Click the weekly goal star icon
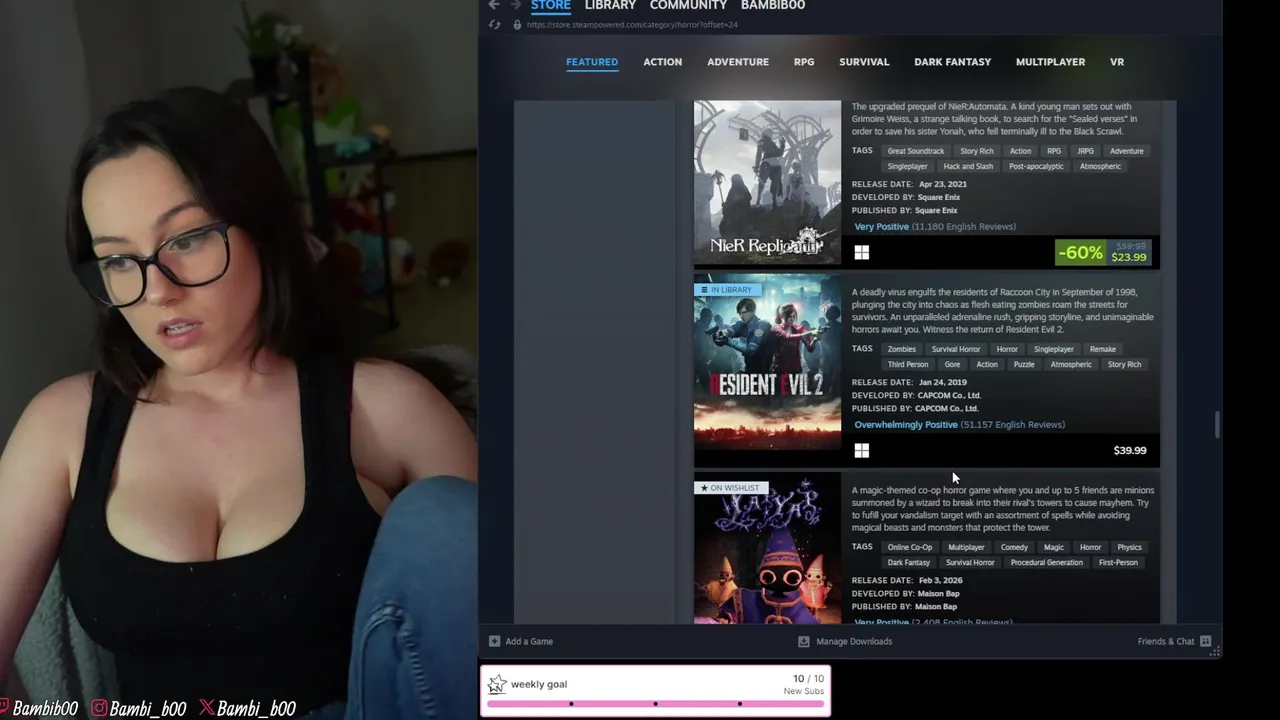 (497, 684)
